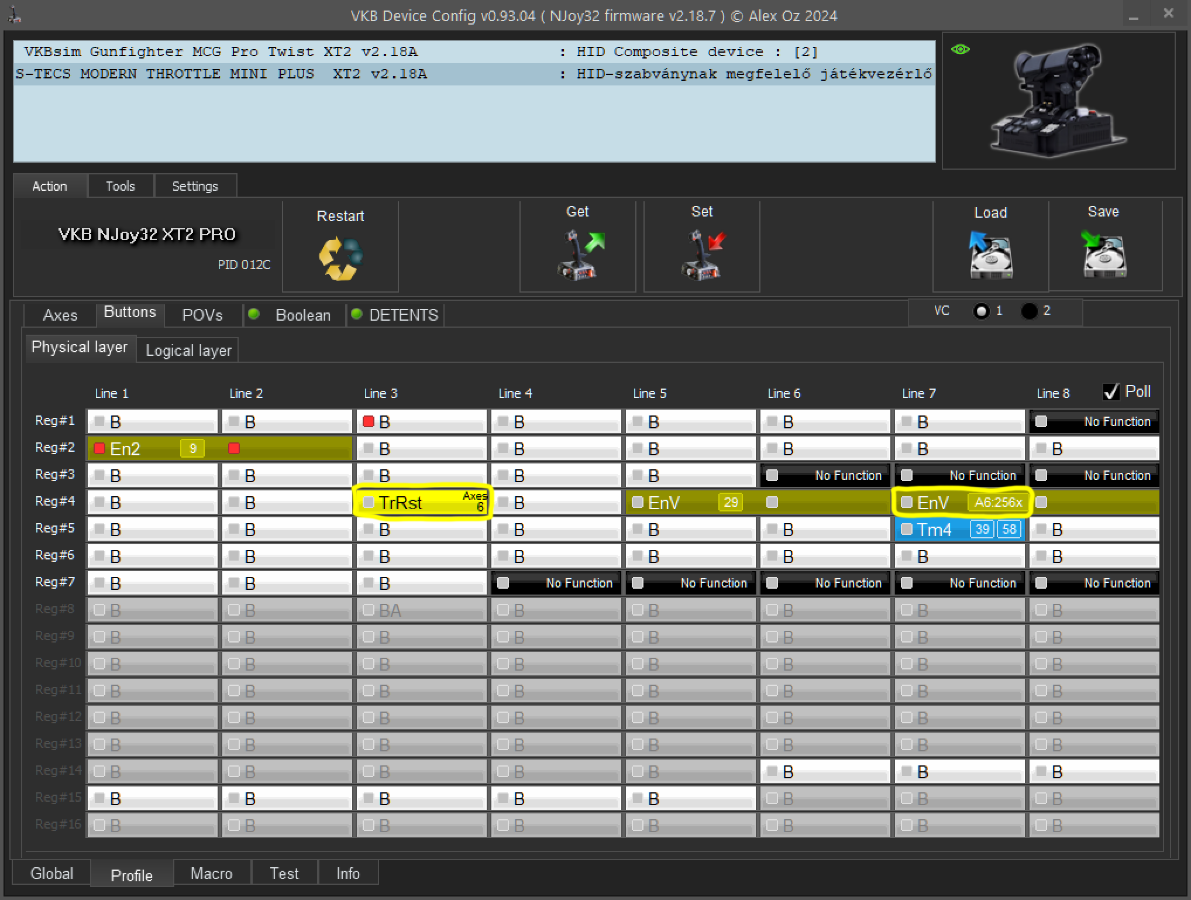The height and width of the screenshot is (900, 1191).
Task: Click the Load hard drive icon
Action: coord(990,256)
